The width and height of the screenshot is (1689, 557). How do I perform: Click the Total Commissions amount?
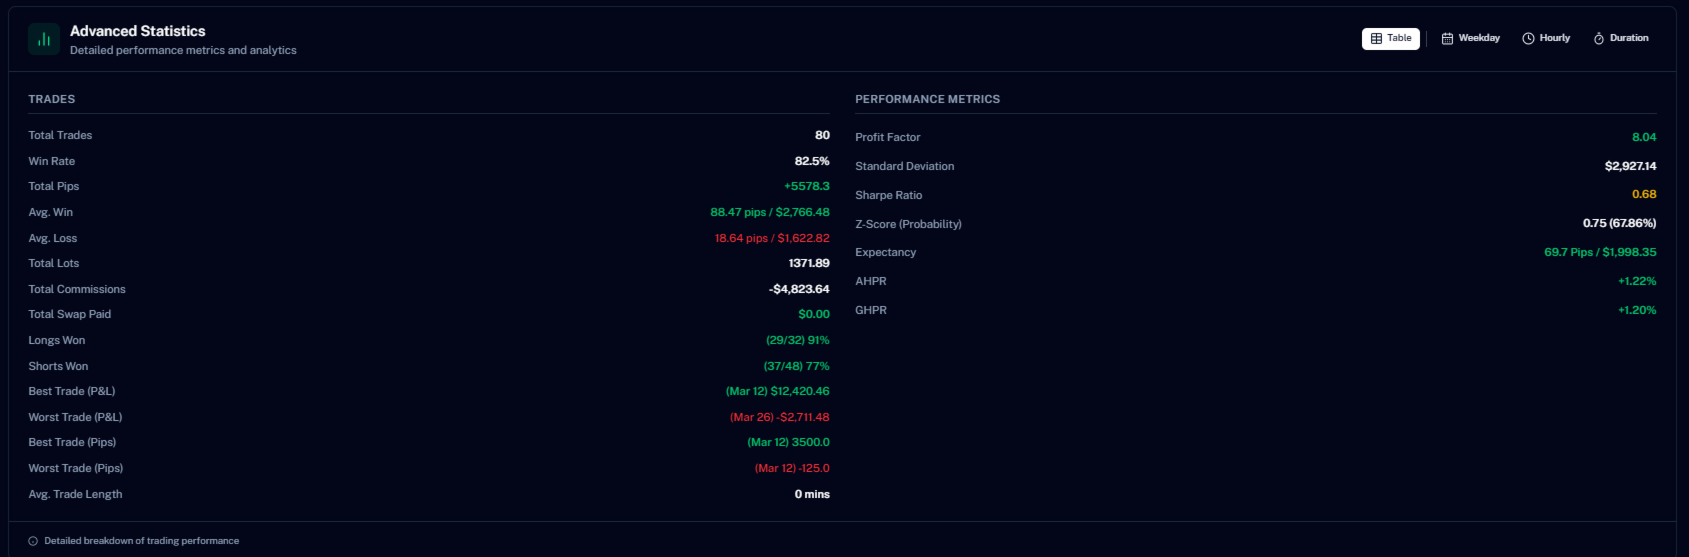click(799, 289)
